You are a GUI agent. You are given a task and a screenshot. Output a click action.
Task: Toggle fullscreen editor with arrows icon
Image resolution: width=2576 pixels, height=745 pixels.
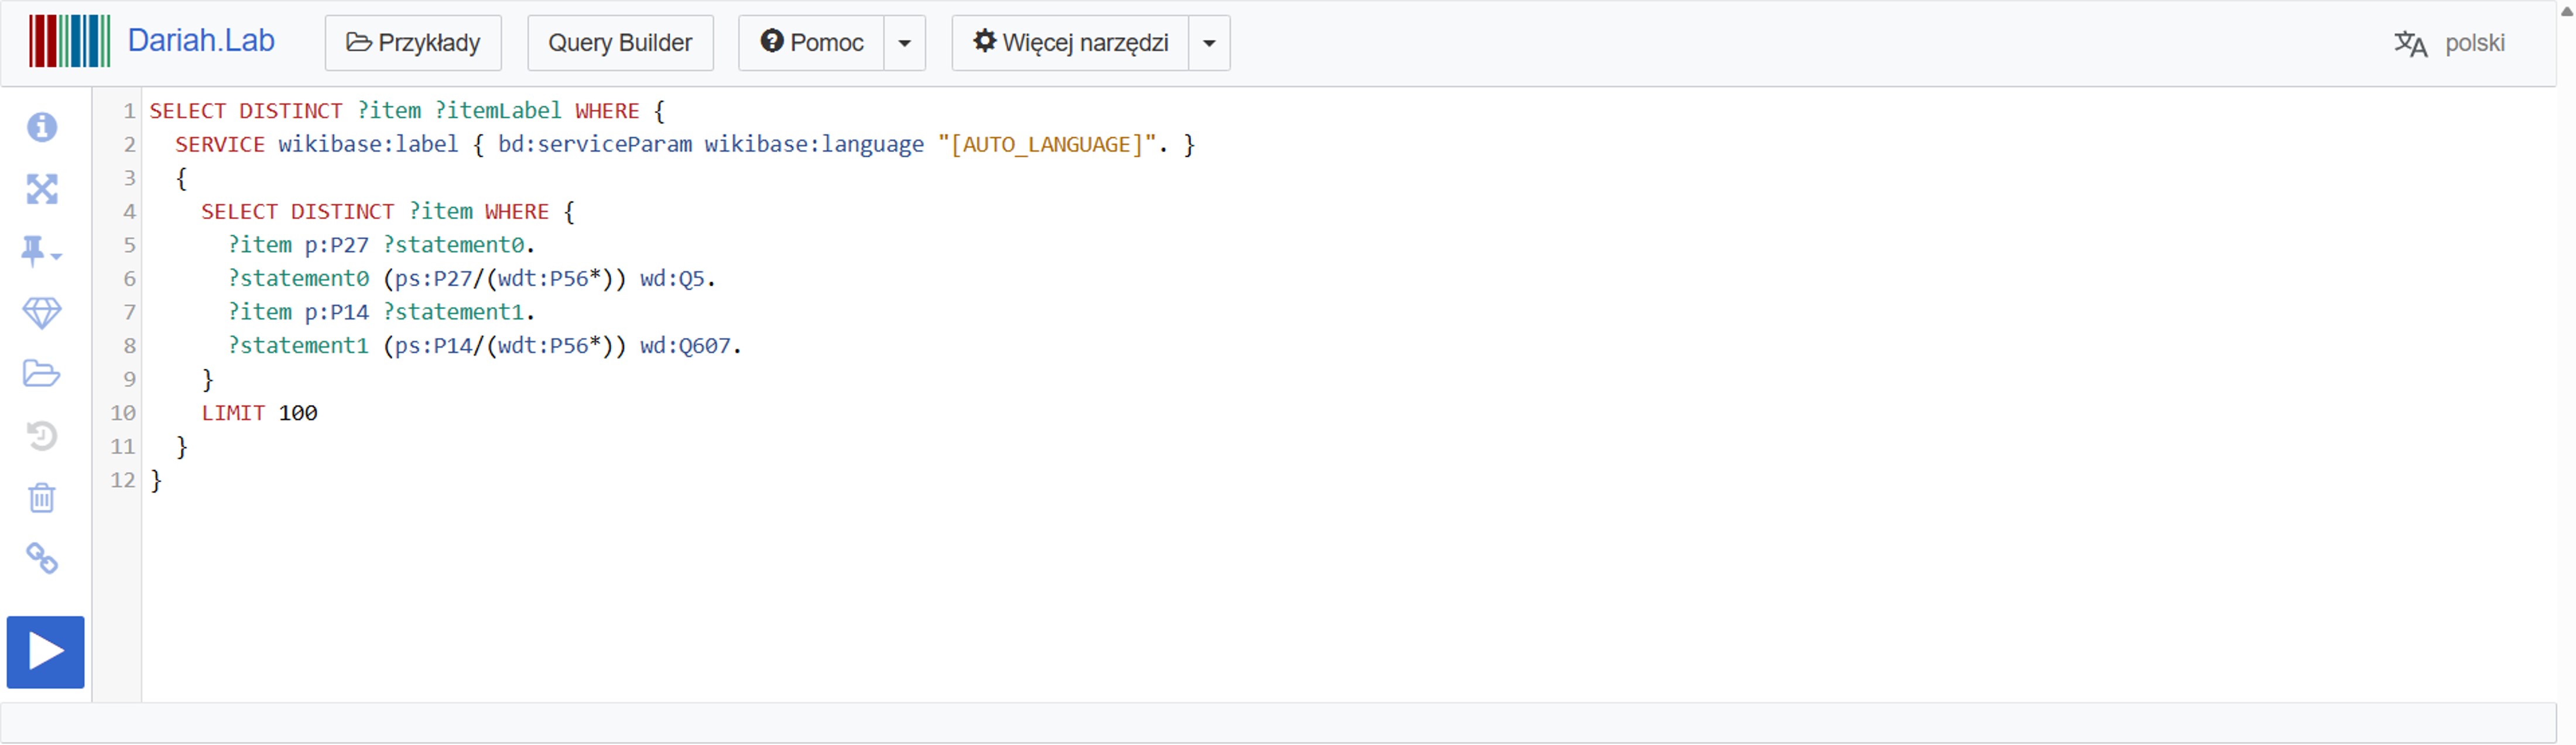click(42, 189)
